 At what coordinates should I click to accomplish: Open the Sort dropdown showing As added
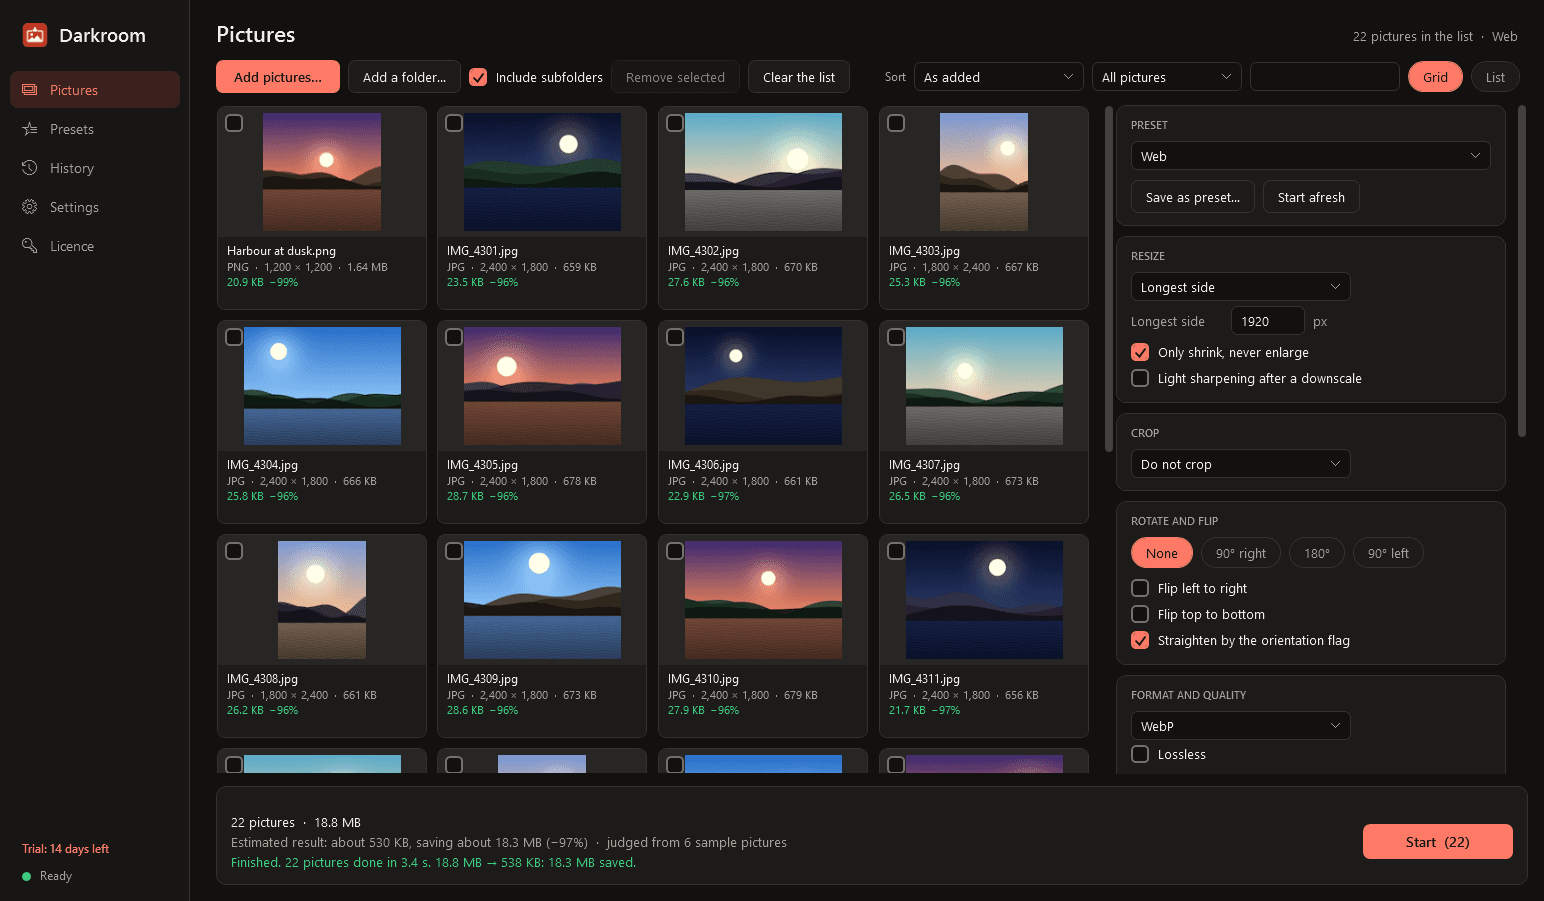tap(999, 77)
